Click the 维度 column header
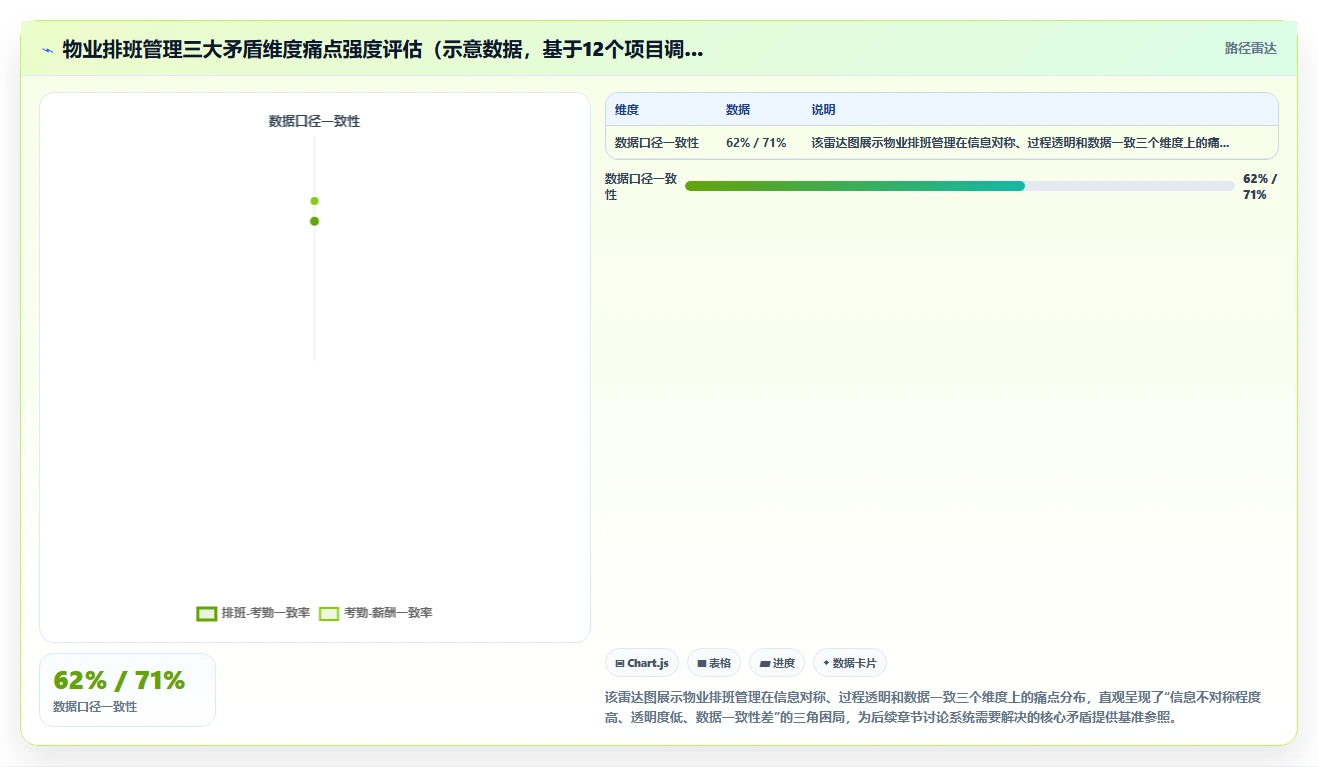Image resolution: width=1318 pixels, height=767 pixels. click(x=627, y=110)
